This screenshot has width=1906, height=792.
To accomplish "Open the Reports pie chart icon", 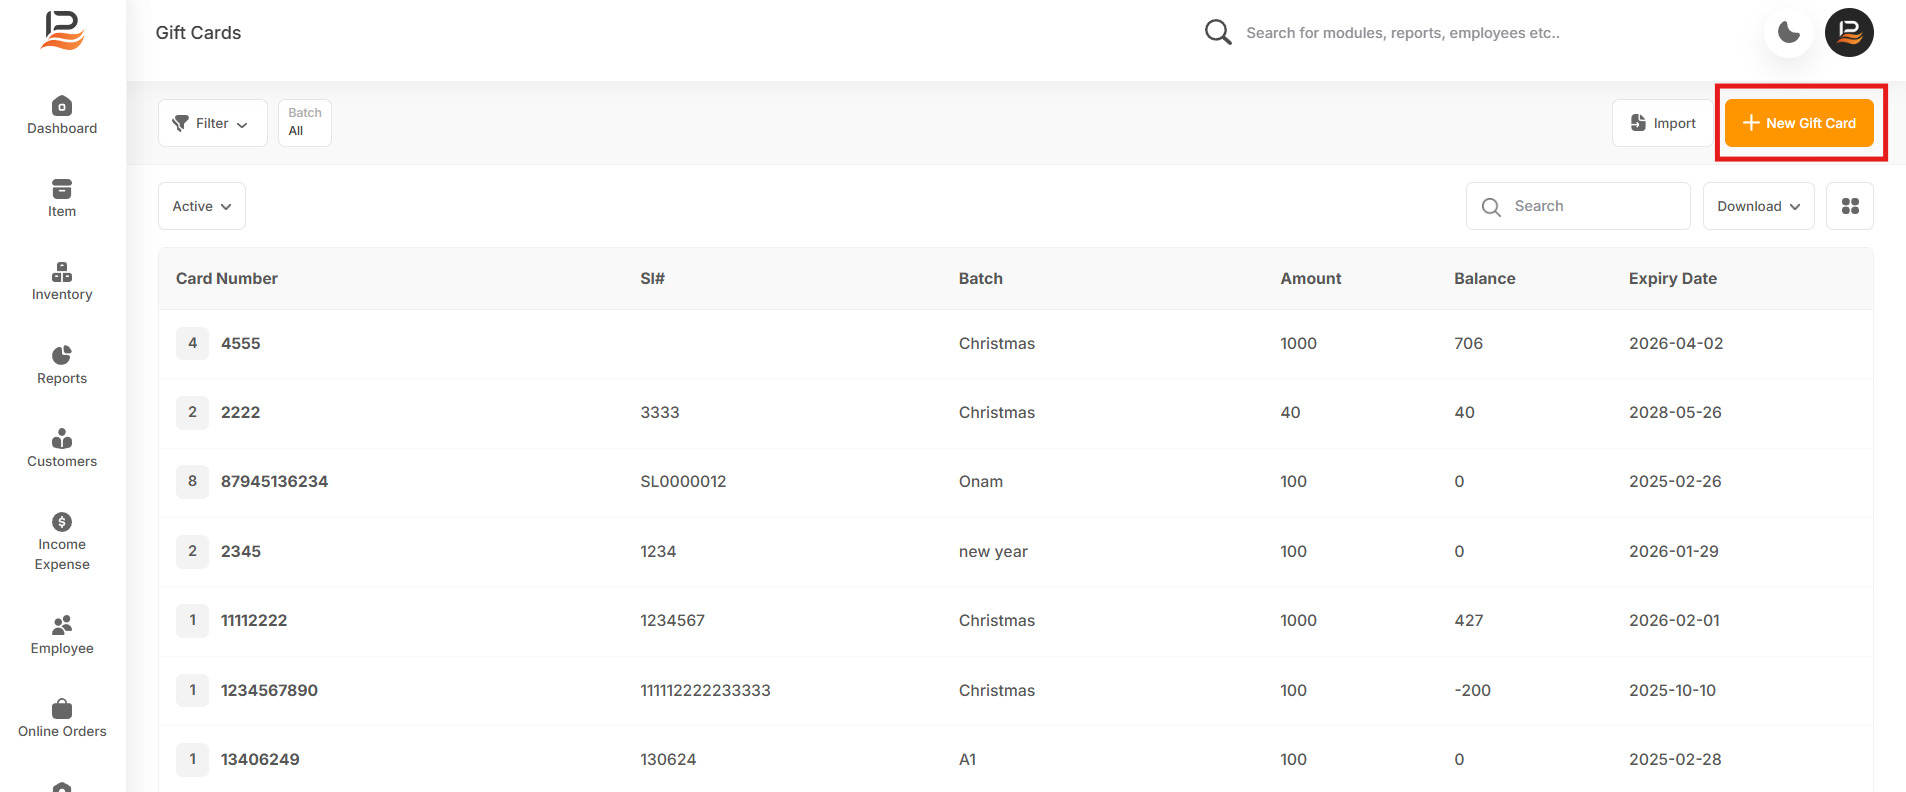I will 62,355.
